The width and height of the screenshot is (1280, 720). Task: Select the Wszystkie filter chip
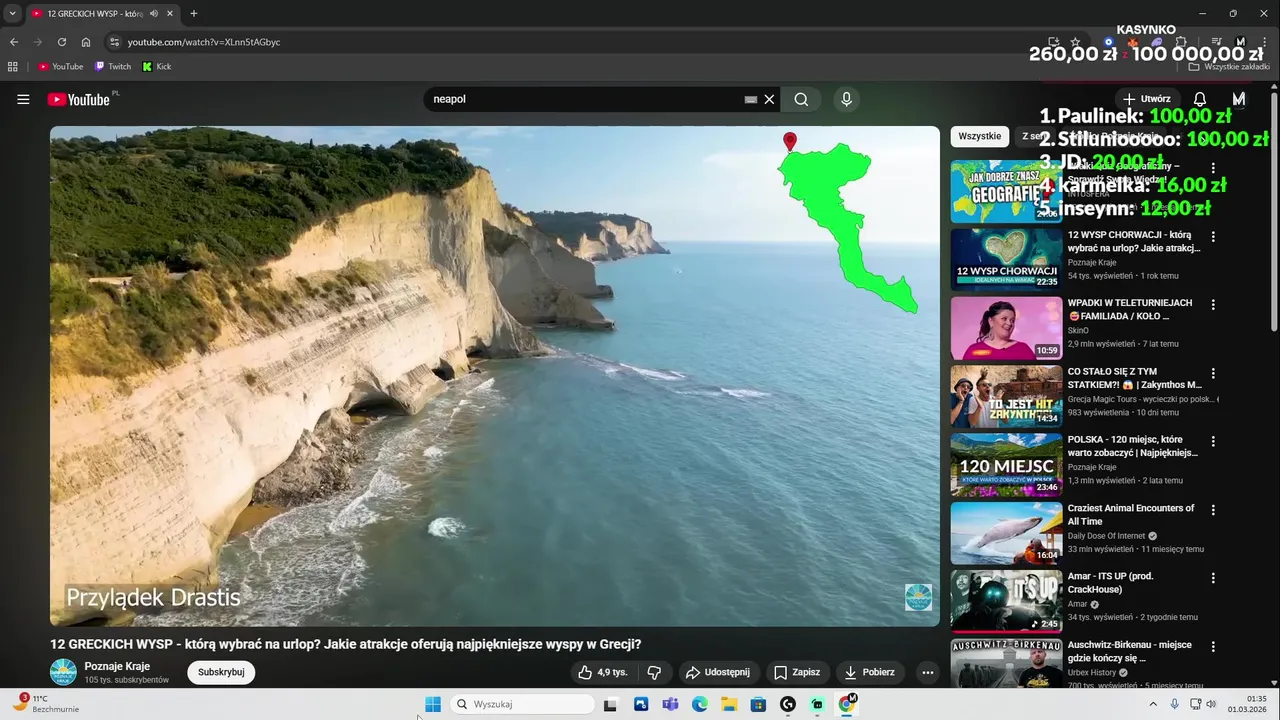(x=979, y=136)
